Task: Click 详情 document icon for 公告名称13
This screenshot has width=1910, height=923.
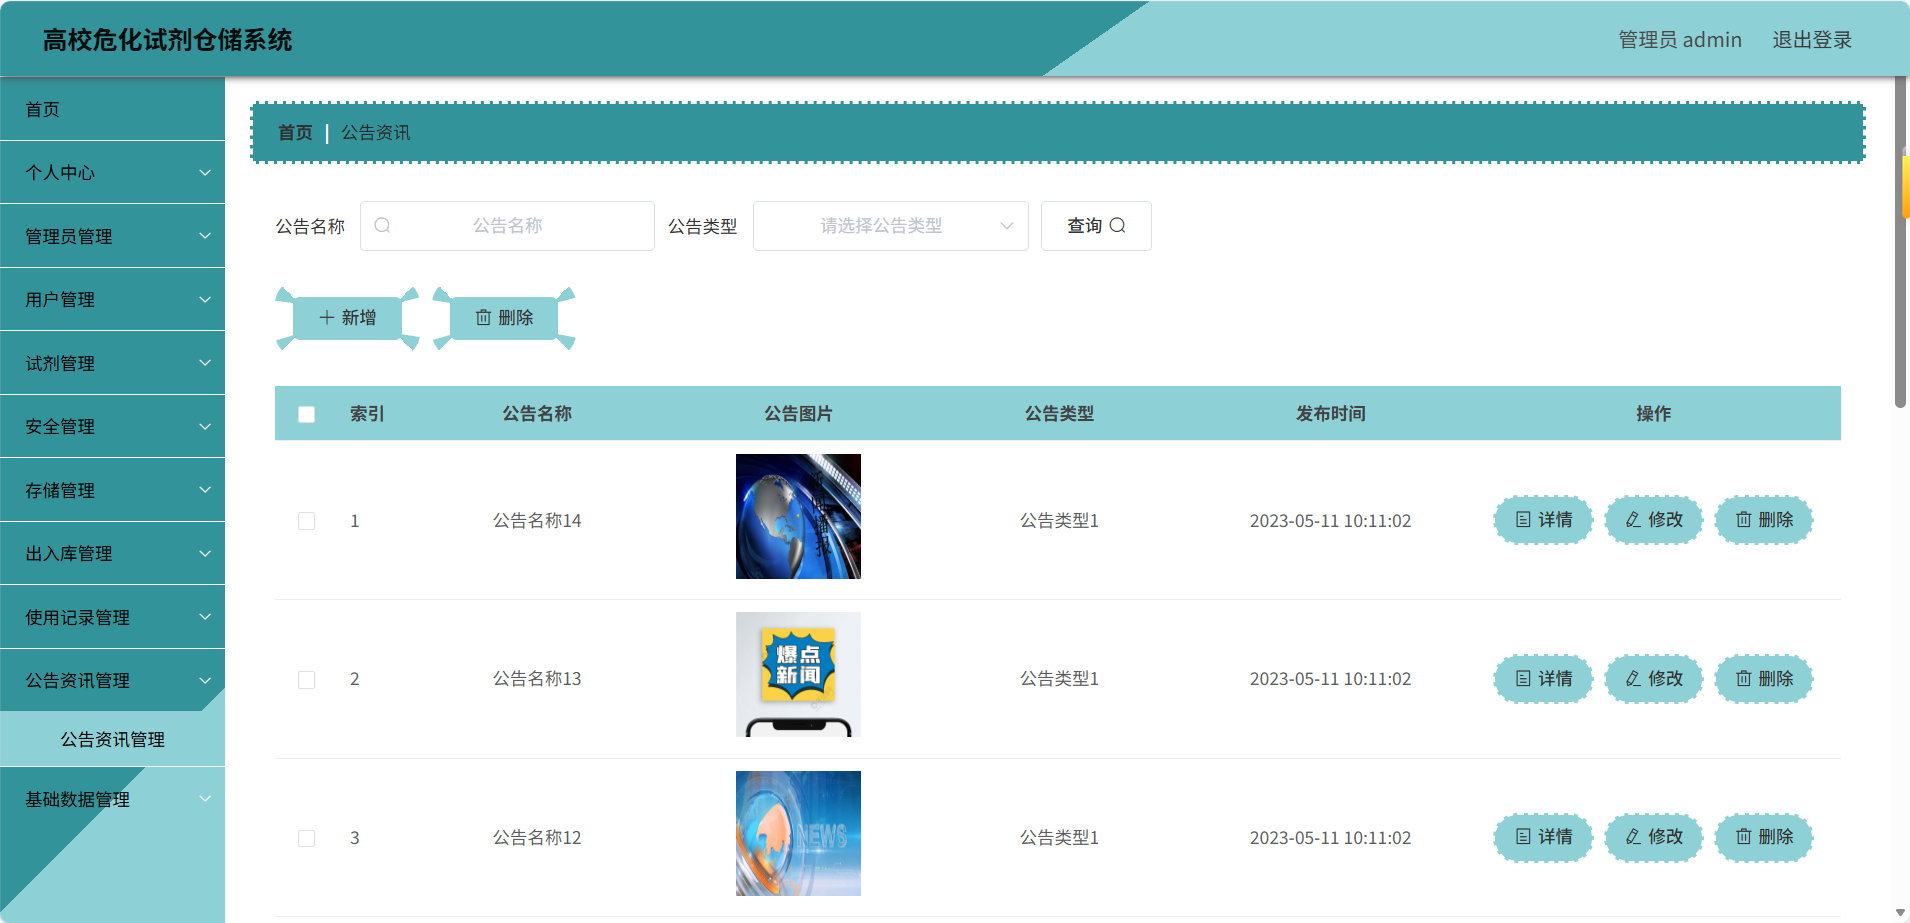Action: pyautogui.click(x=1523, y=679)
